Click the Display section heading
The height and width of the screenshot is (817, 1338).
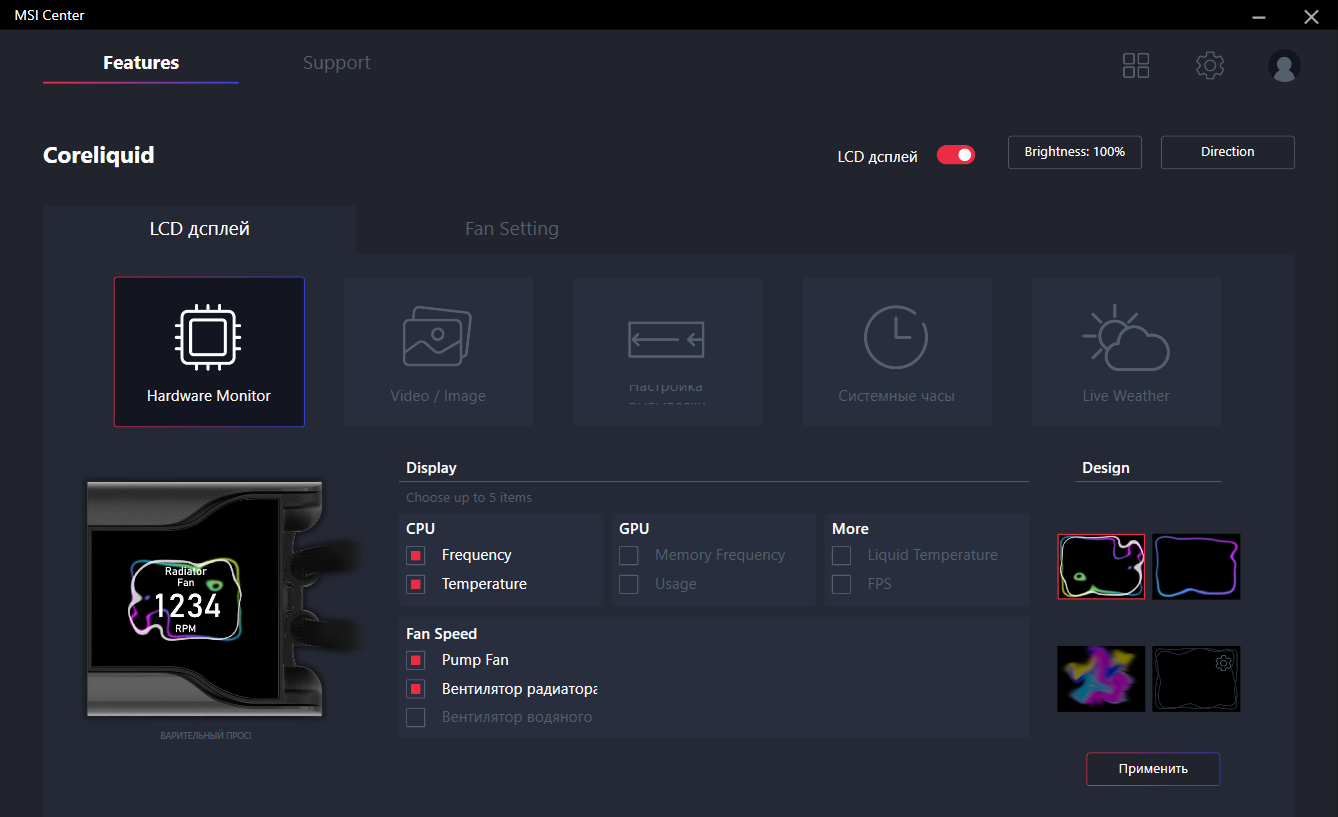click(x=431, y=468)
